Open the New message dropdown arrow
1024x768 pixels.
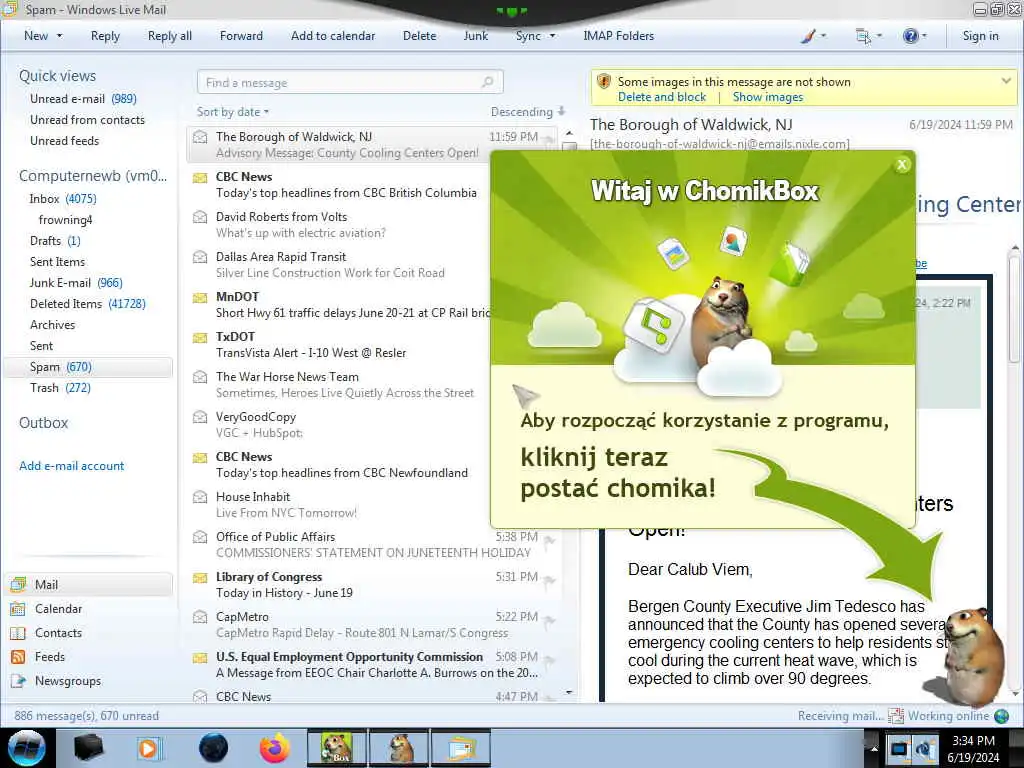tap(59, 36)
